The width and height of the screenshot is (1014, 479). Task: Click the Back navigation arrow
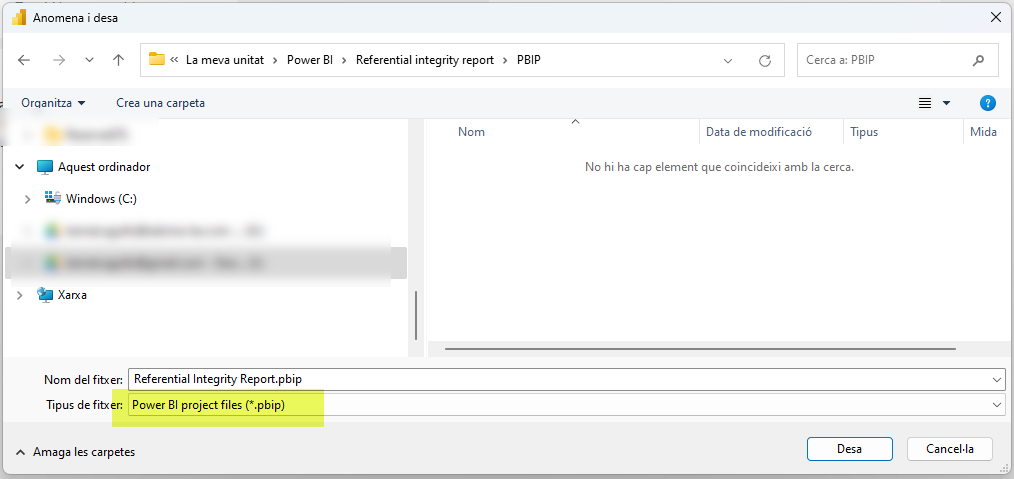tap(25, 60)
